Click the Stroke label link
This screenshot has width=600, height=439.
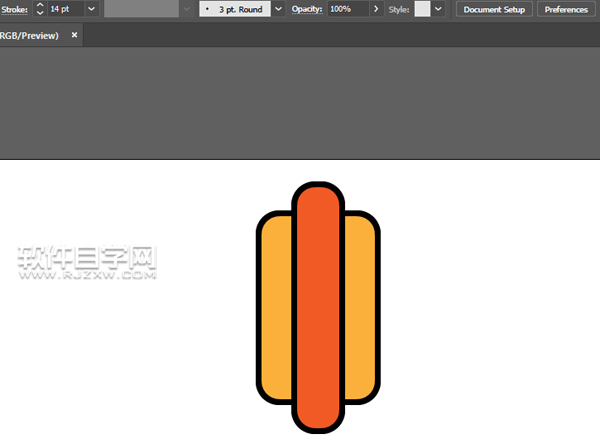click(14, 9)
